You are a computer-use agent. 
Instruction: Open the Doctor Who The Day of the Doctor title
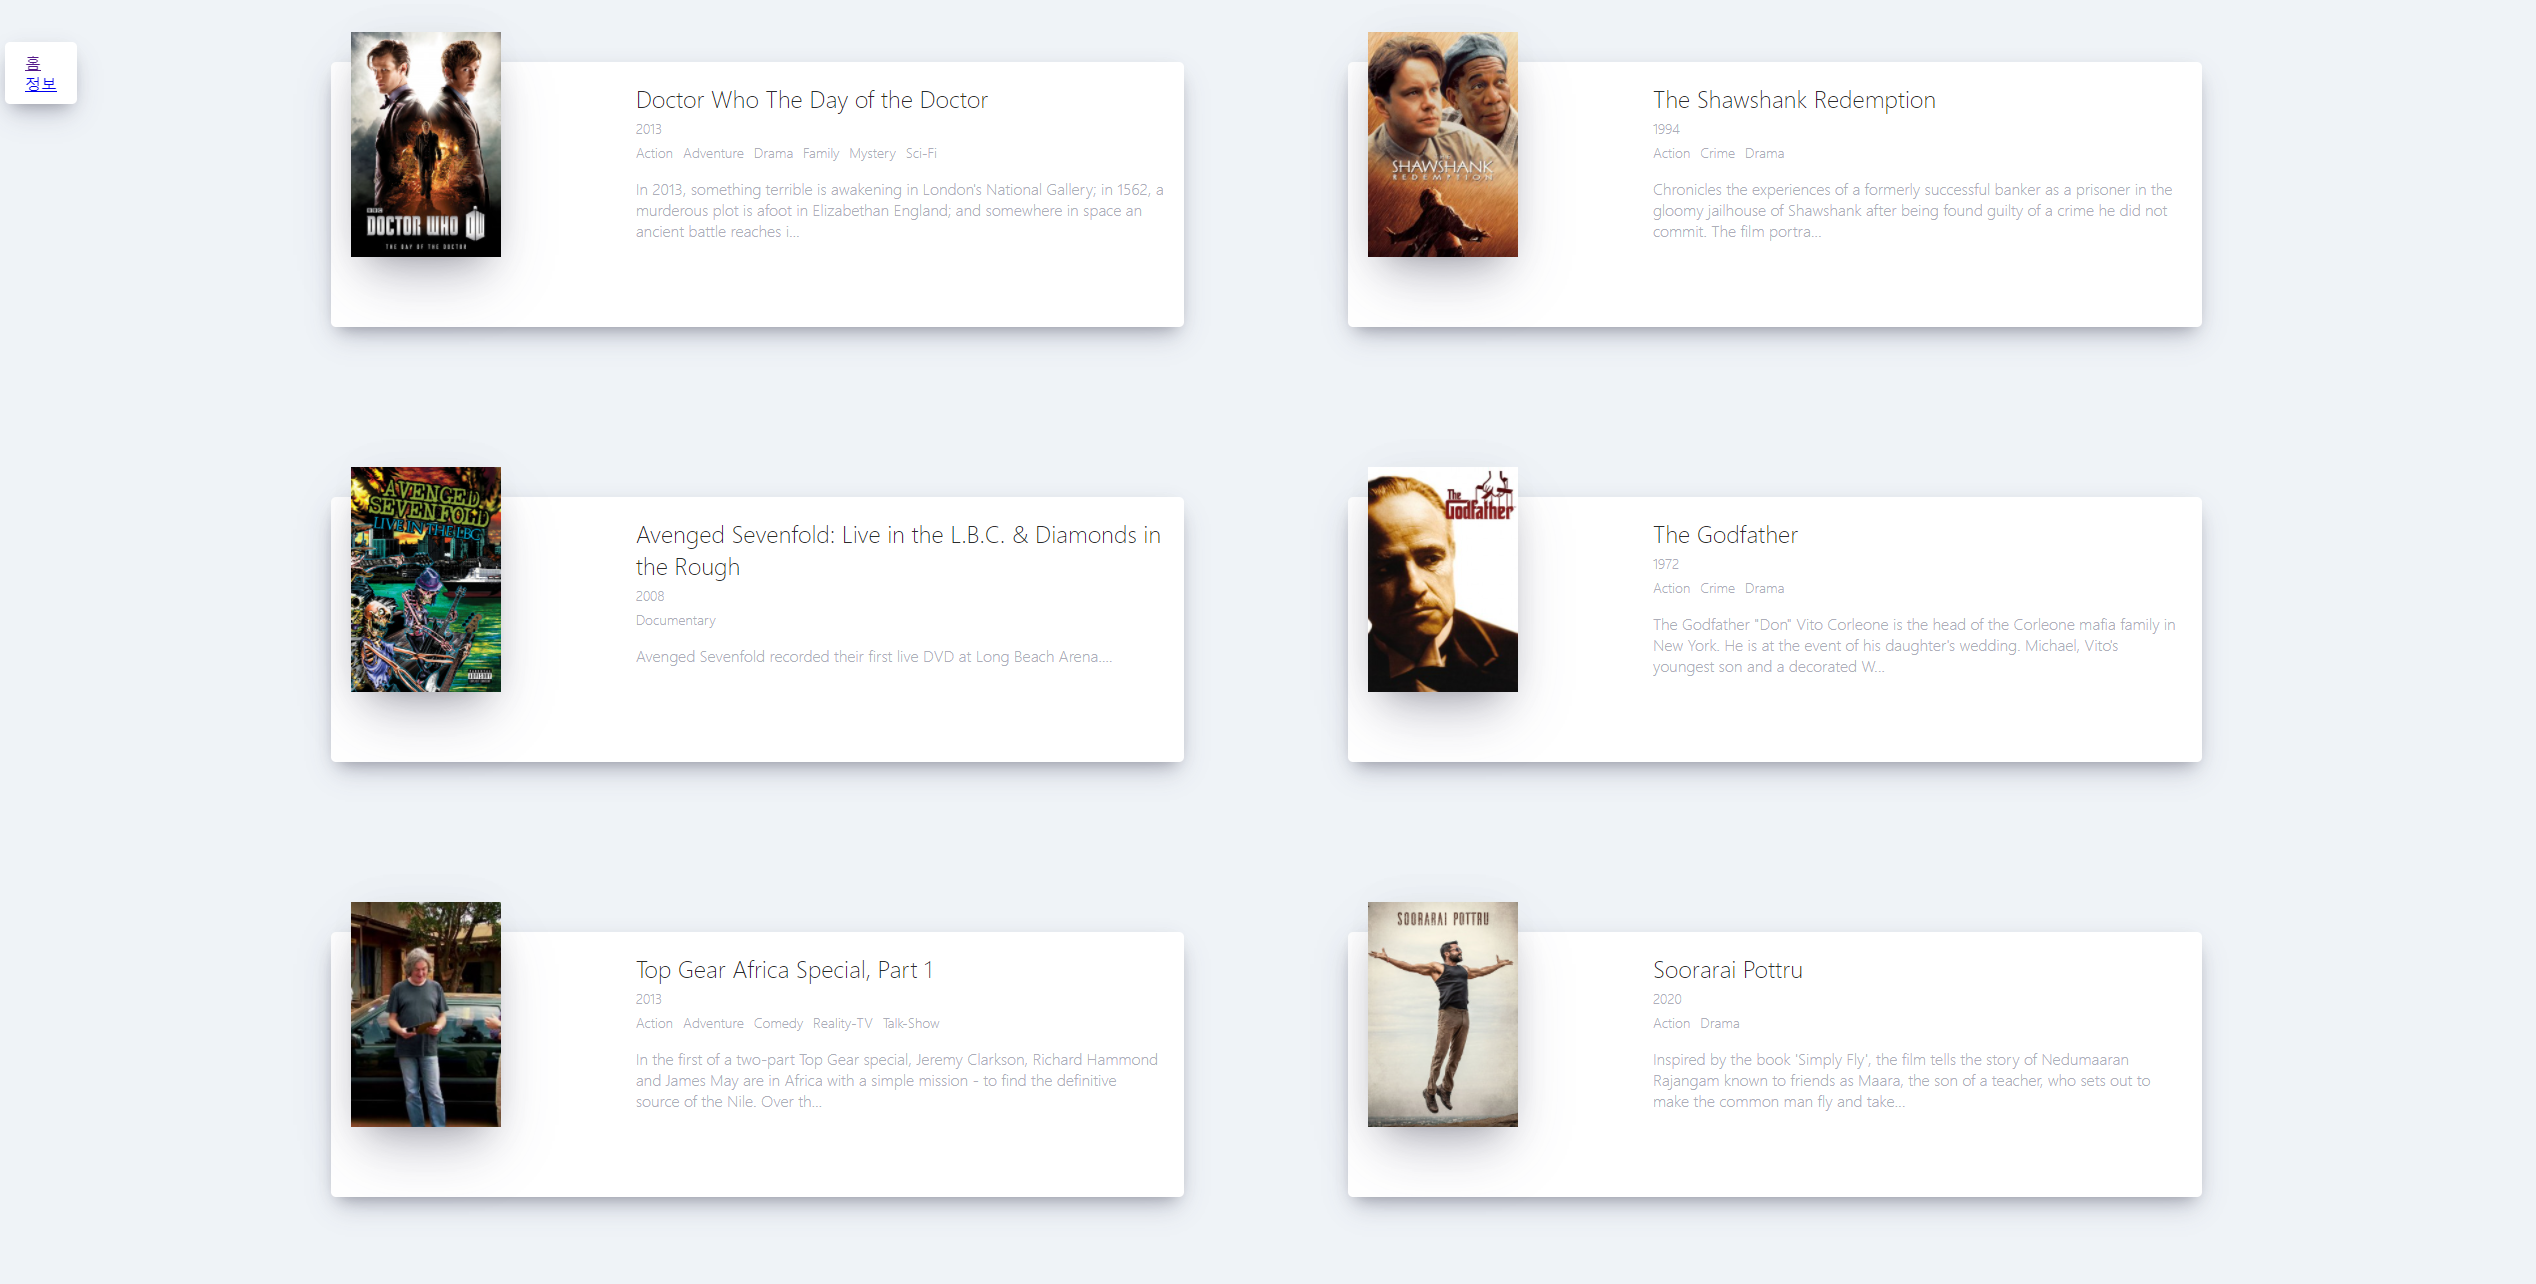point(811,100)
